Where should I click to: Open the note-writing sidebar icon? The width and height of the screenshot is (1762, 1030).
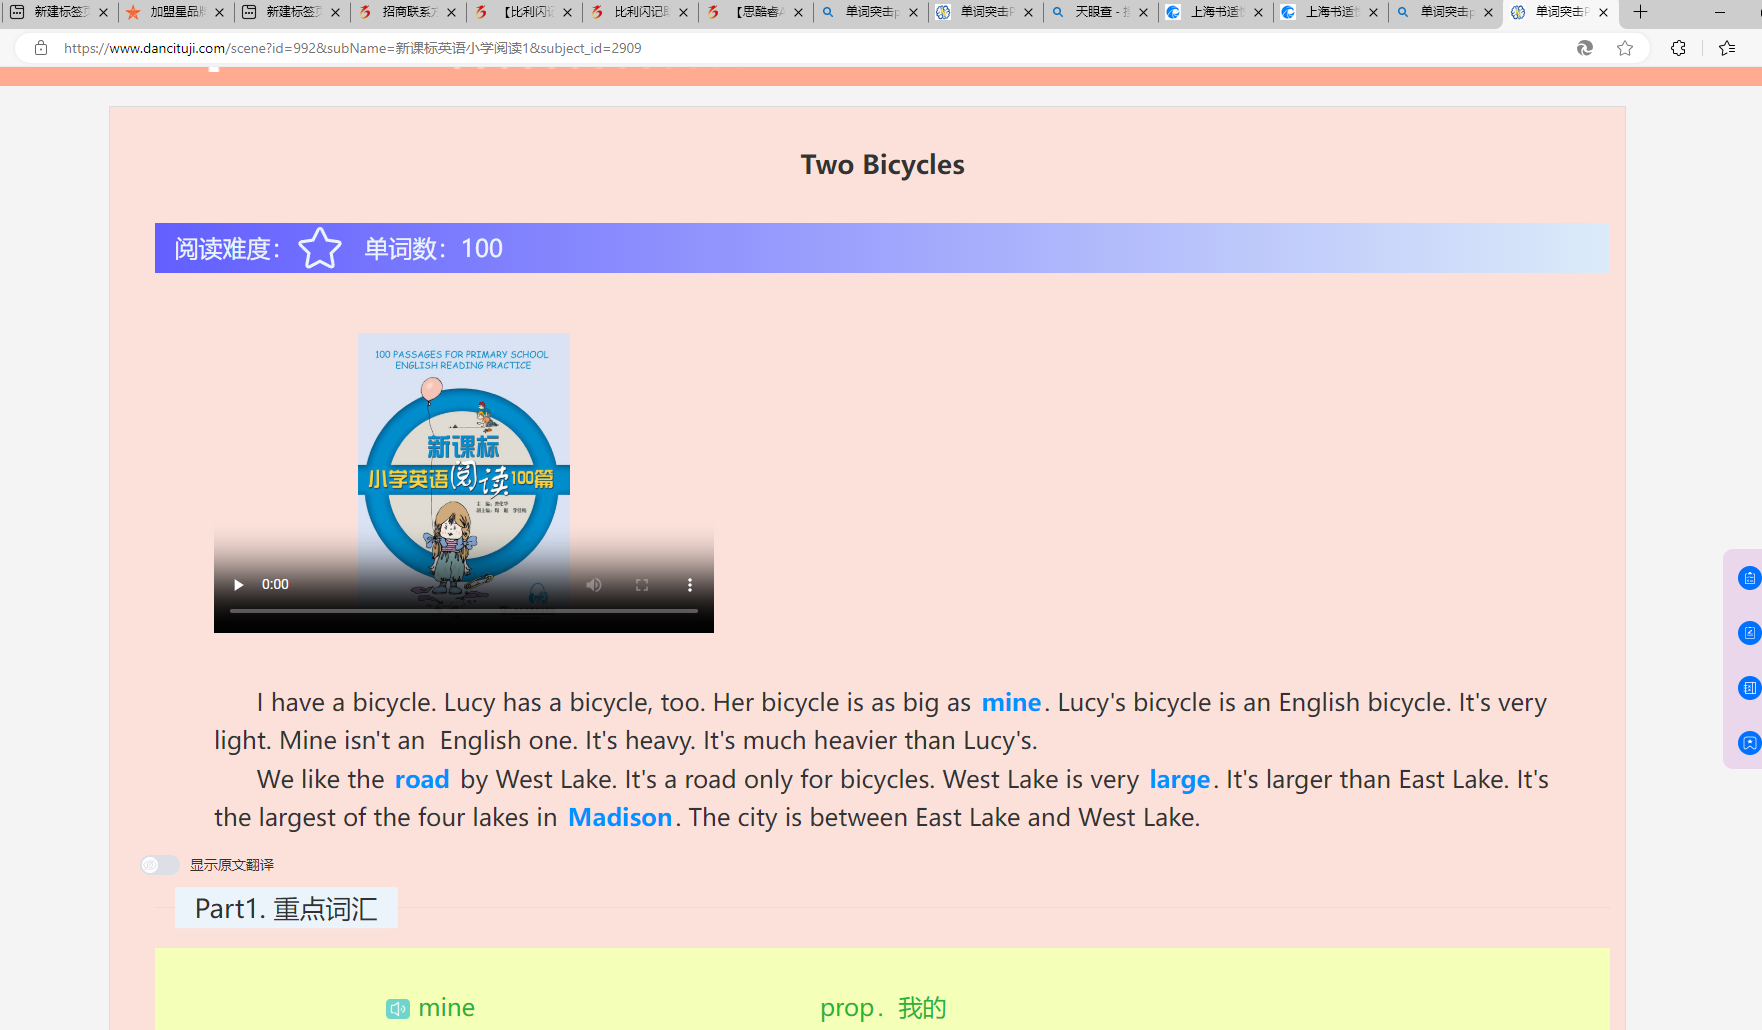pos(1749,633)
